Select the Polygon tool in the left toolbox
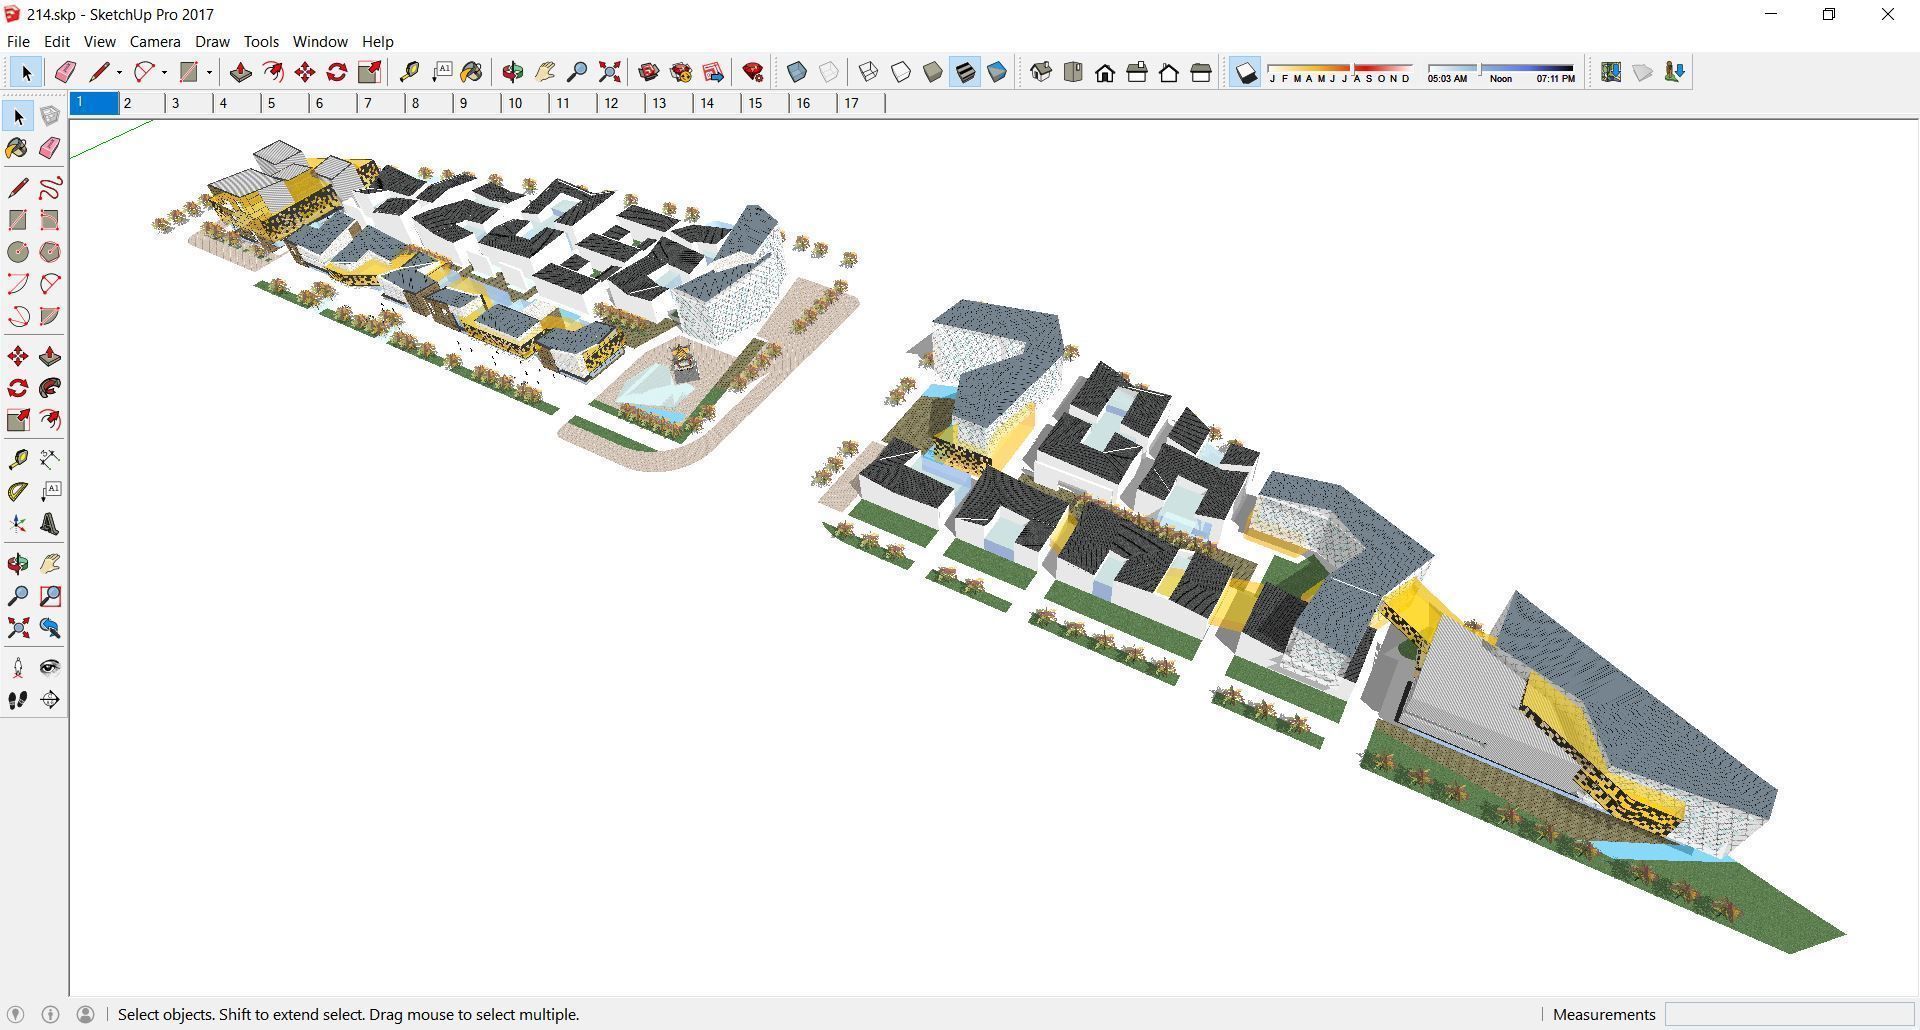Image resolution: width=1920 pixels, height=1030 pixels. (50, 252)
